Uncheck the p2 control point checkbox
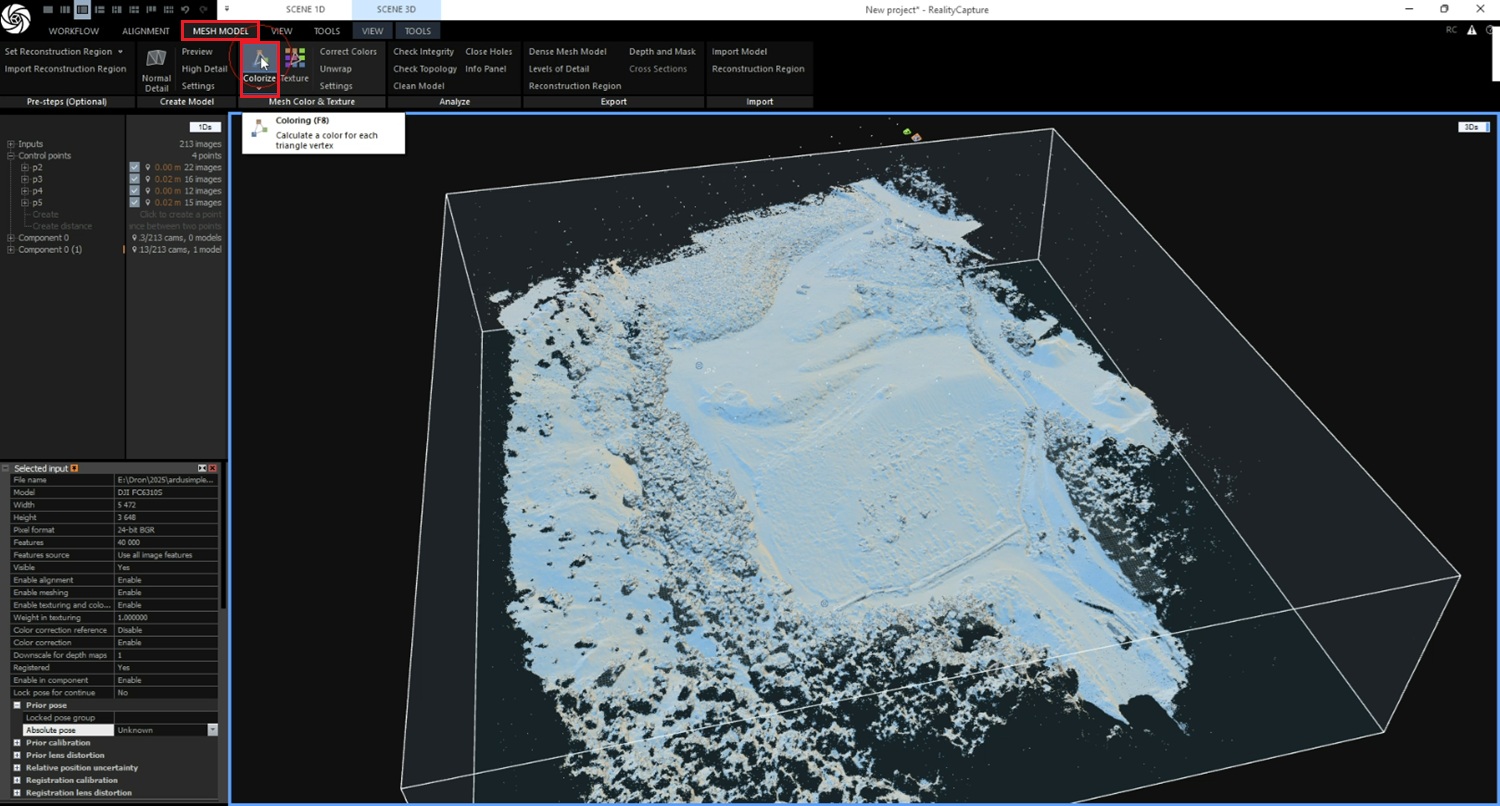1500x806 pixels. coord(135,167)
